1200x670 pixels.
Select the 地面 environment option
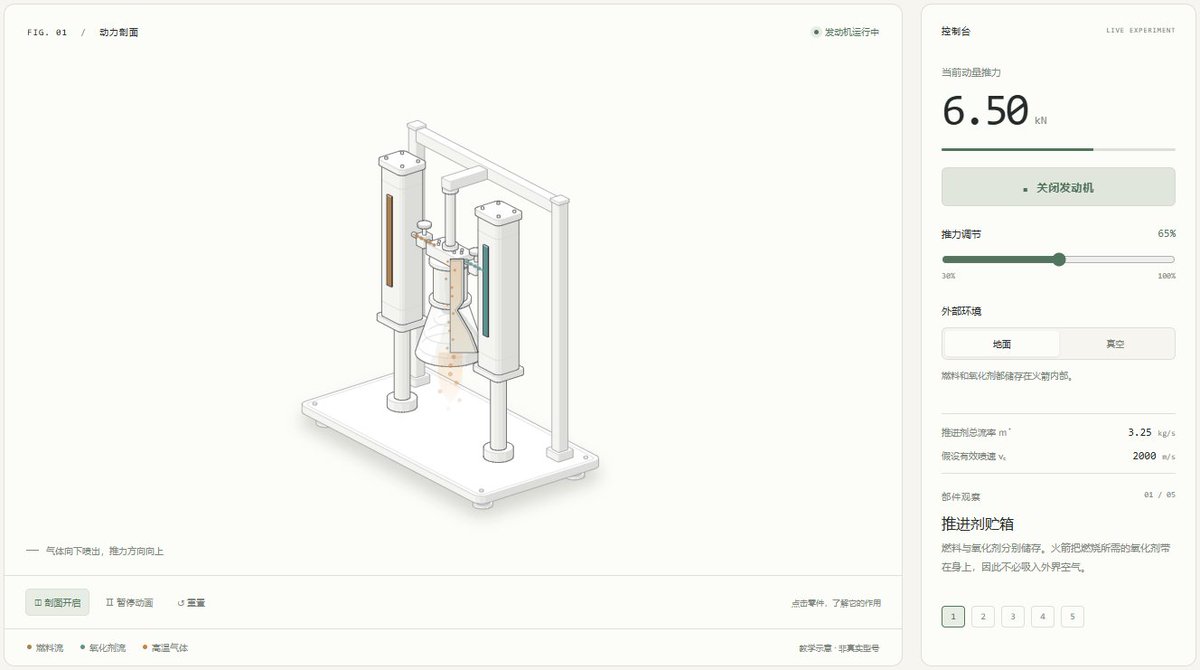(1001, 344)
